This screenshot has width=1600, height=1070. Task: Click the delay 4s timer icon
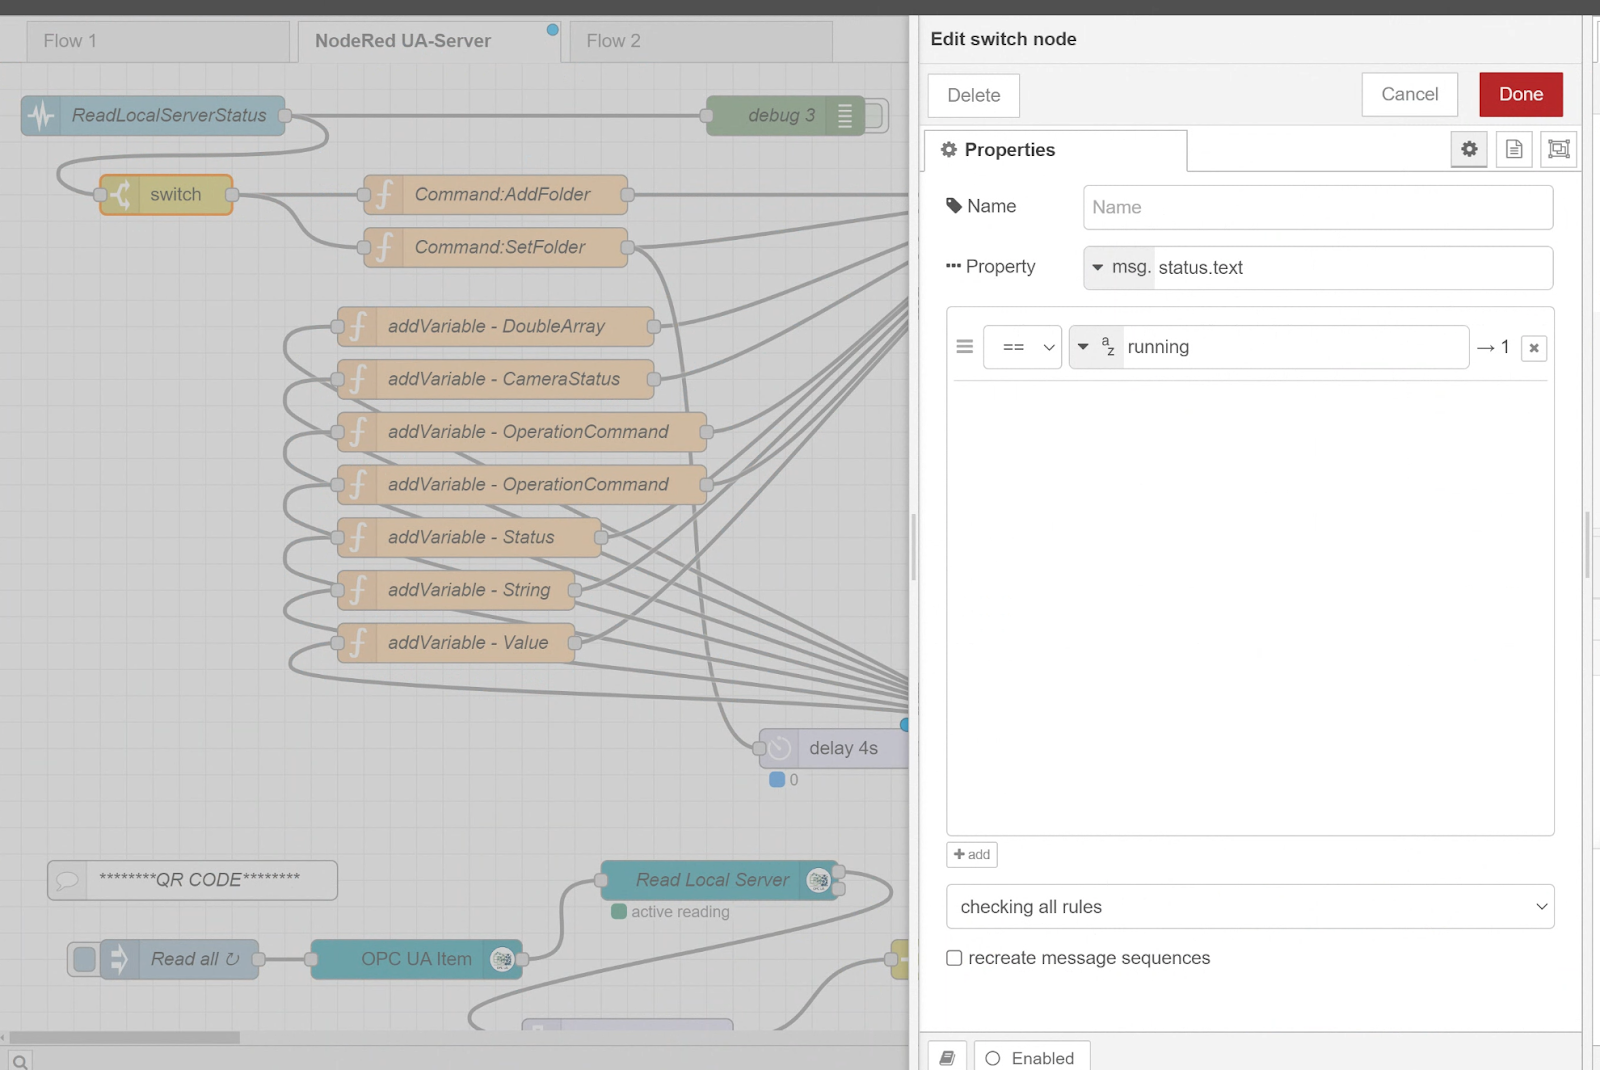(780, 748)
